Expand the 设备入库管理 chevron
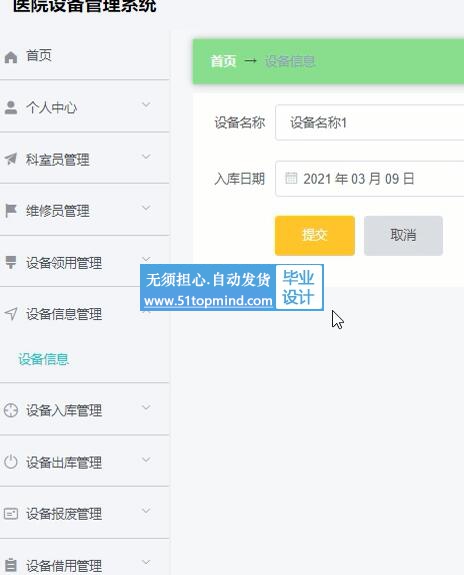This screenshot has height=575, width=464. 146,407
